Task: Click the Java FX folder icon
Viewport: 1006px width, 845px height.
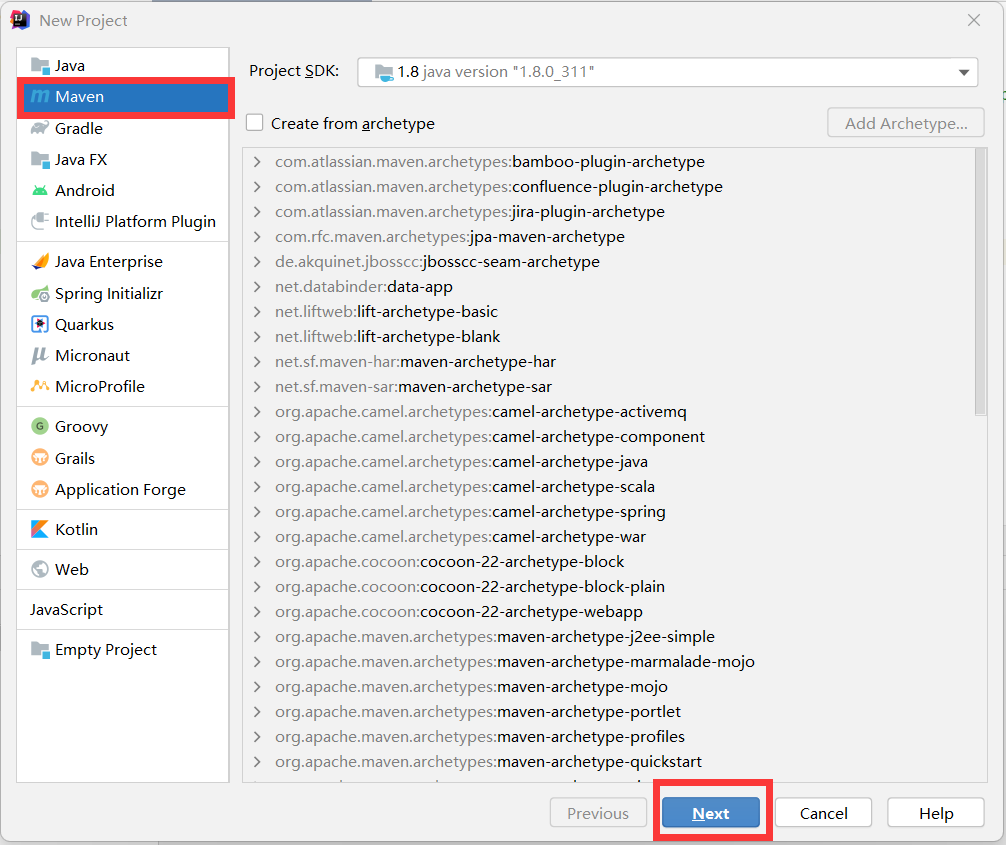Action: [40, 159]
